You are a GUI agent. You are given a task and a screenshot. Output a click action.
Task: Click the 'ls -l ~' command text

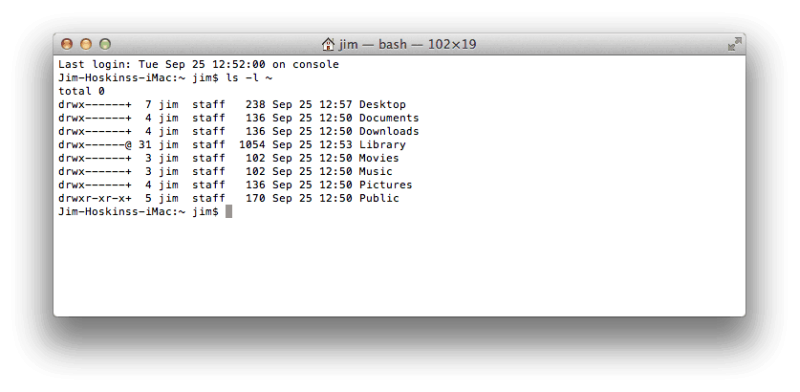249,78
